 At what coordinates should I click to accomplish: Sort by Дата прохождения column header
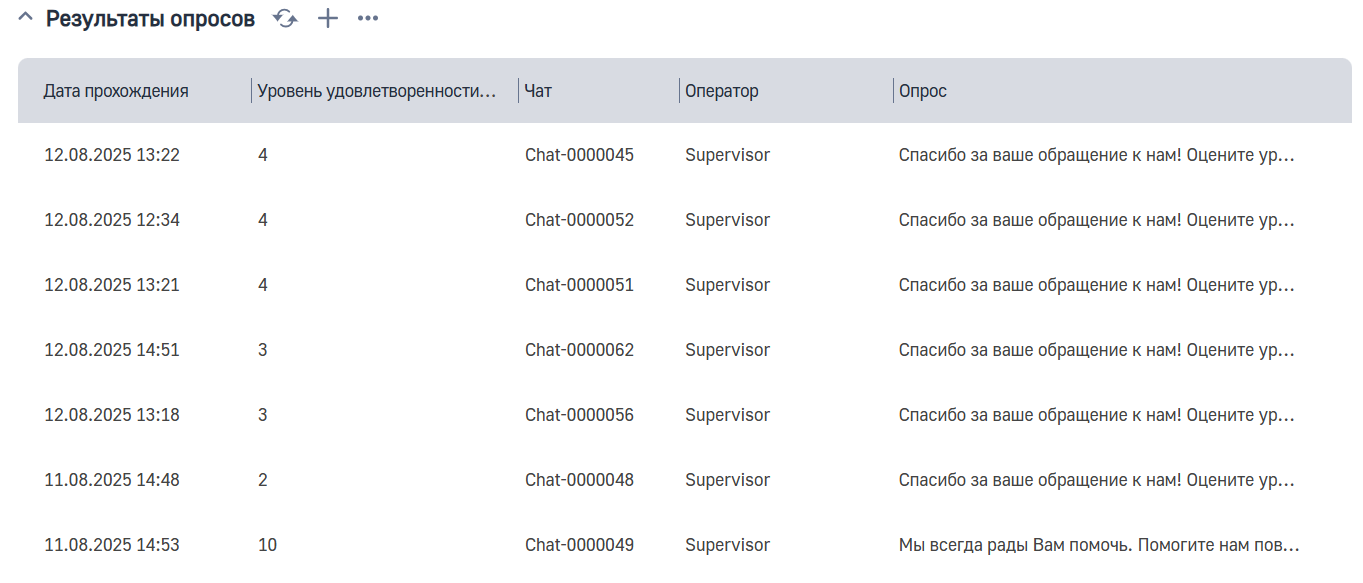coord(116,91)
